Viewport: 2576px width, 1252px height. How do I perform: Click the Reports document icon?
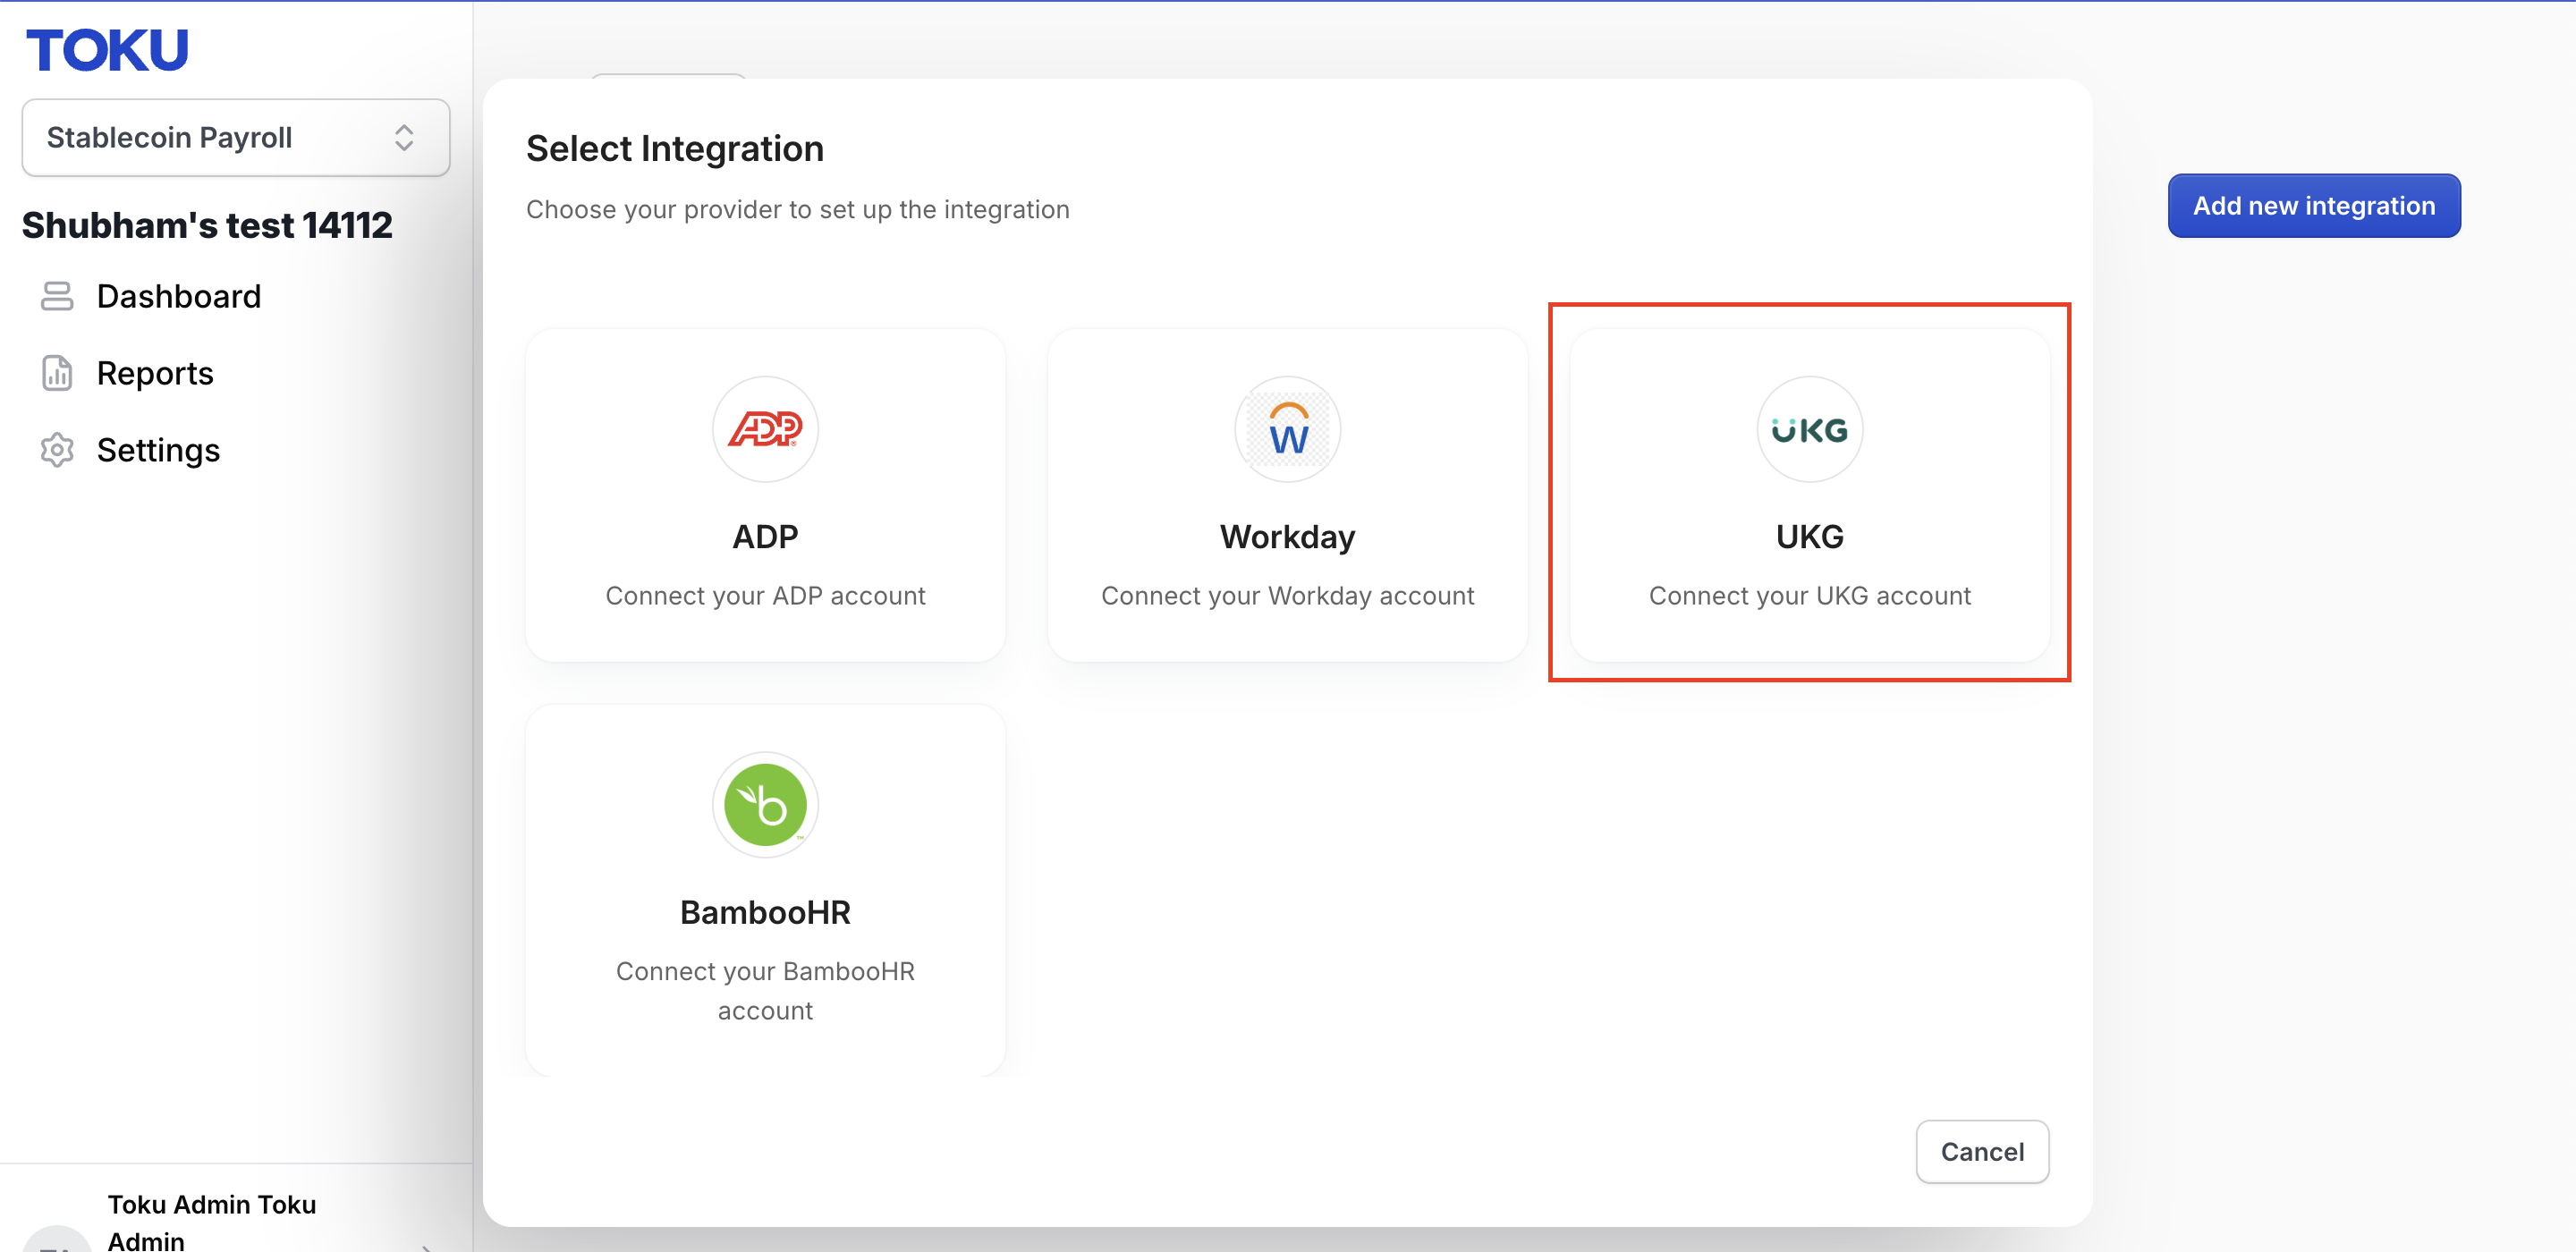click(x=57, y=373)
